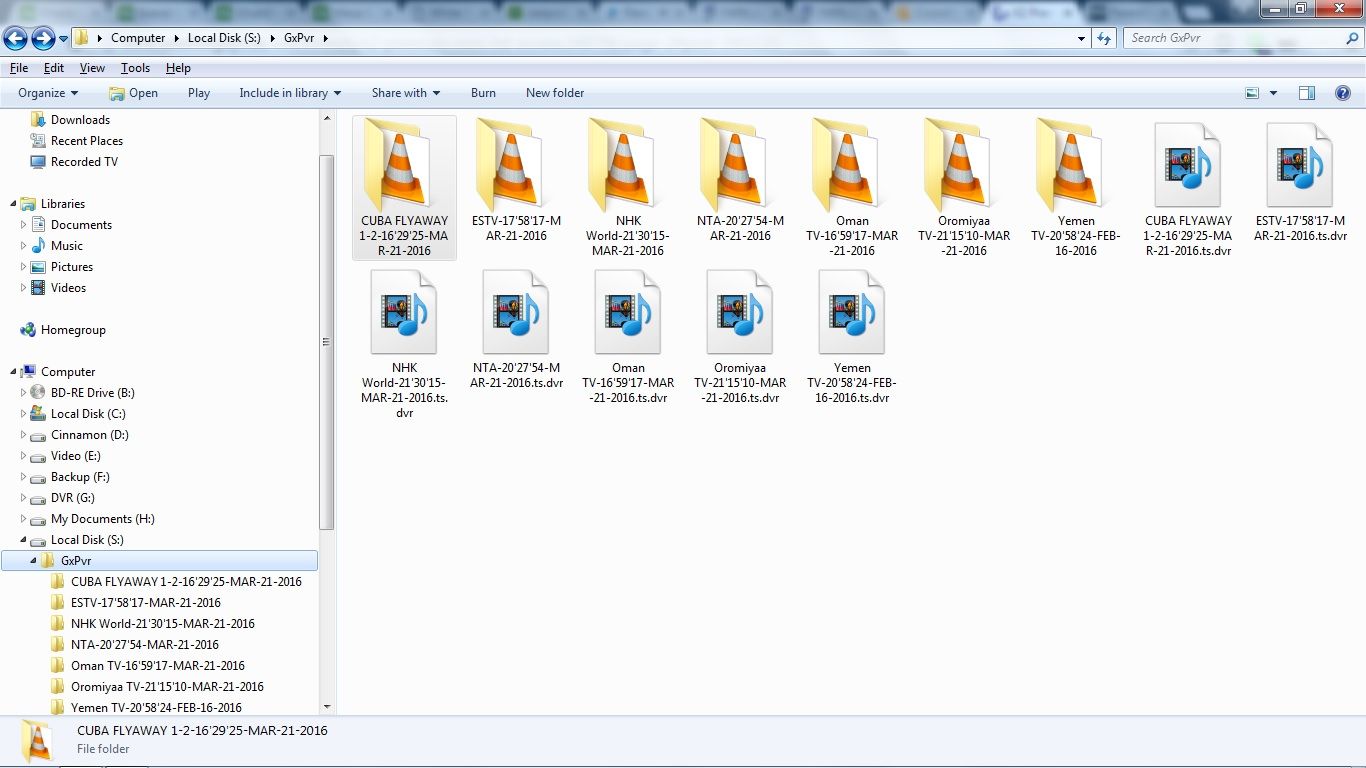Select Yemen TV .ts.dvr media file icon
This screenshot has width=1366, height=768.
(x=852, y=311)
